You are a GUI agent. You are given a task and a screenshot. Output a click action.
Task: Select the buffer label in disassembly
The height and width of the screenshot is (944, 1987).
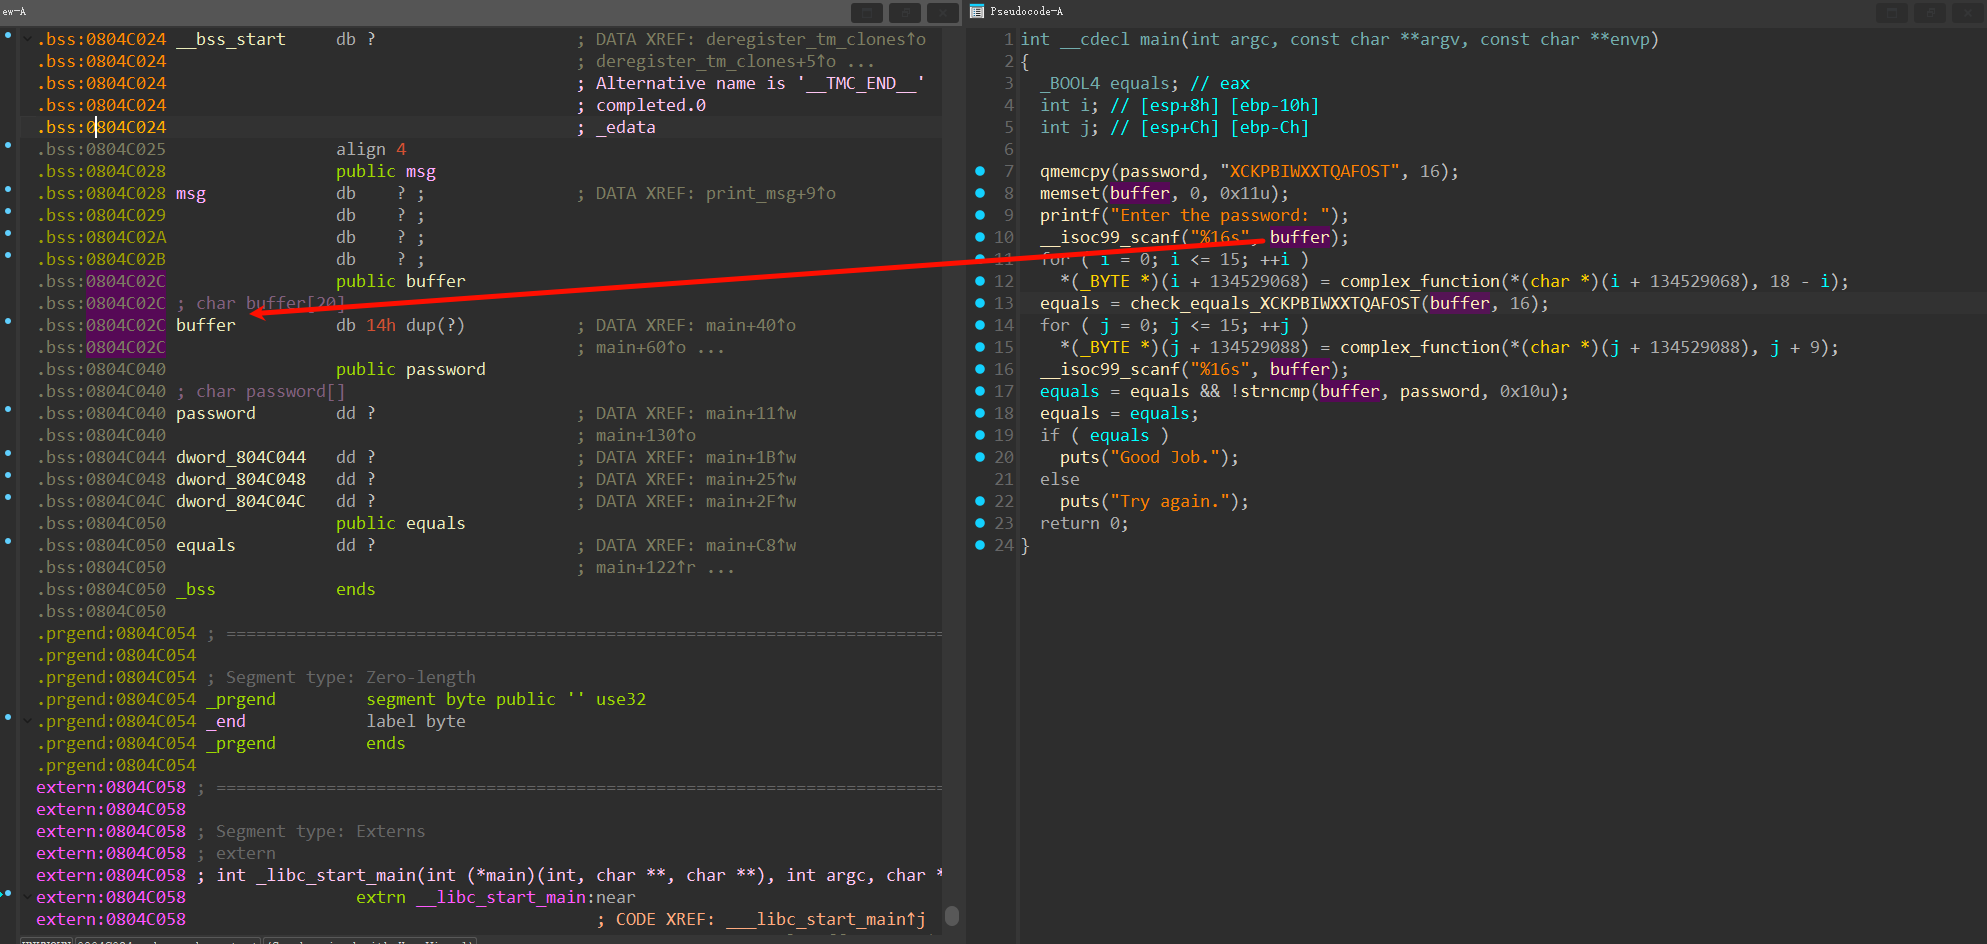(x=206, y=325)
